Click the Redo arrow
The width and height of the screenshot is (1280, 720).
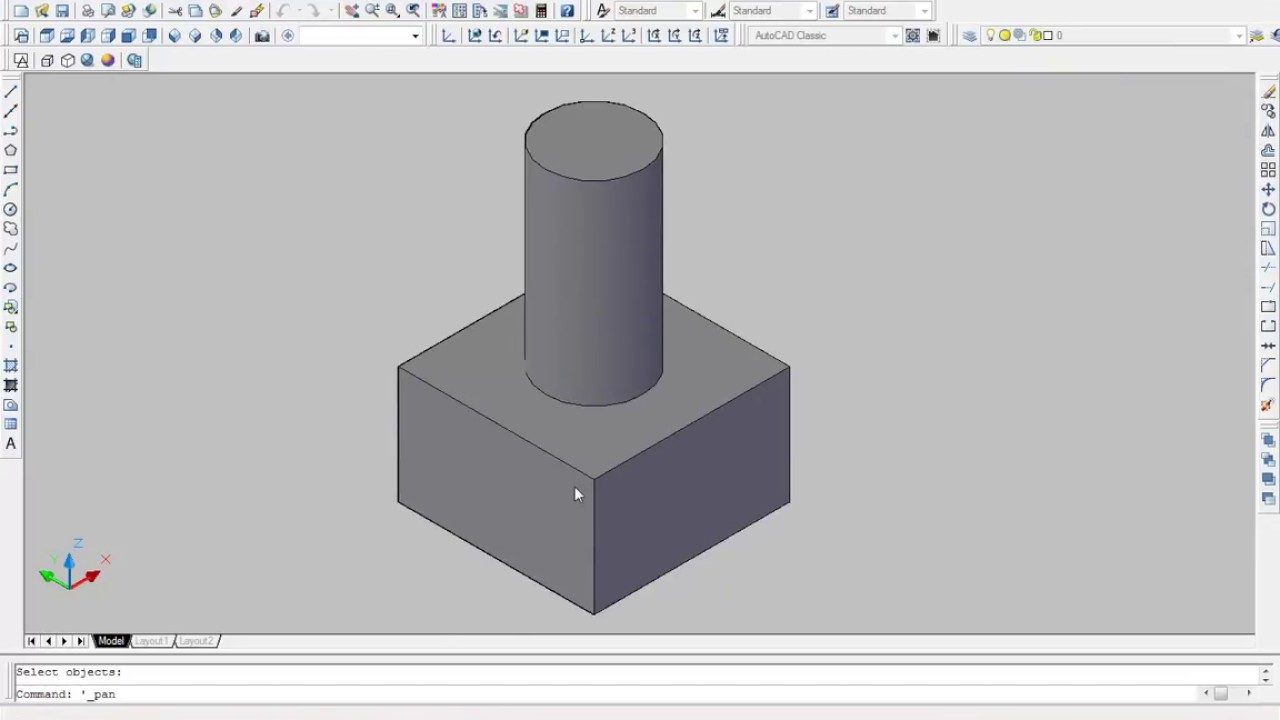pos(312,11)
